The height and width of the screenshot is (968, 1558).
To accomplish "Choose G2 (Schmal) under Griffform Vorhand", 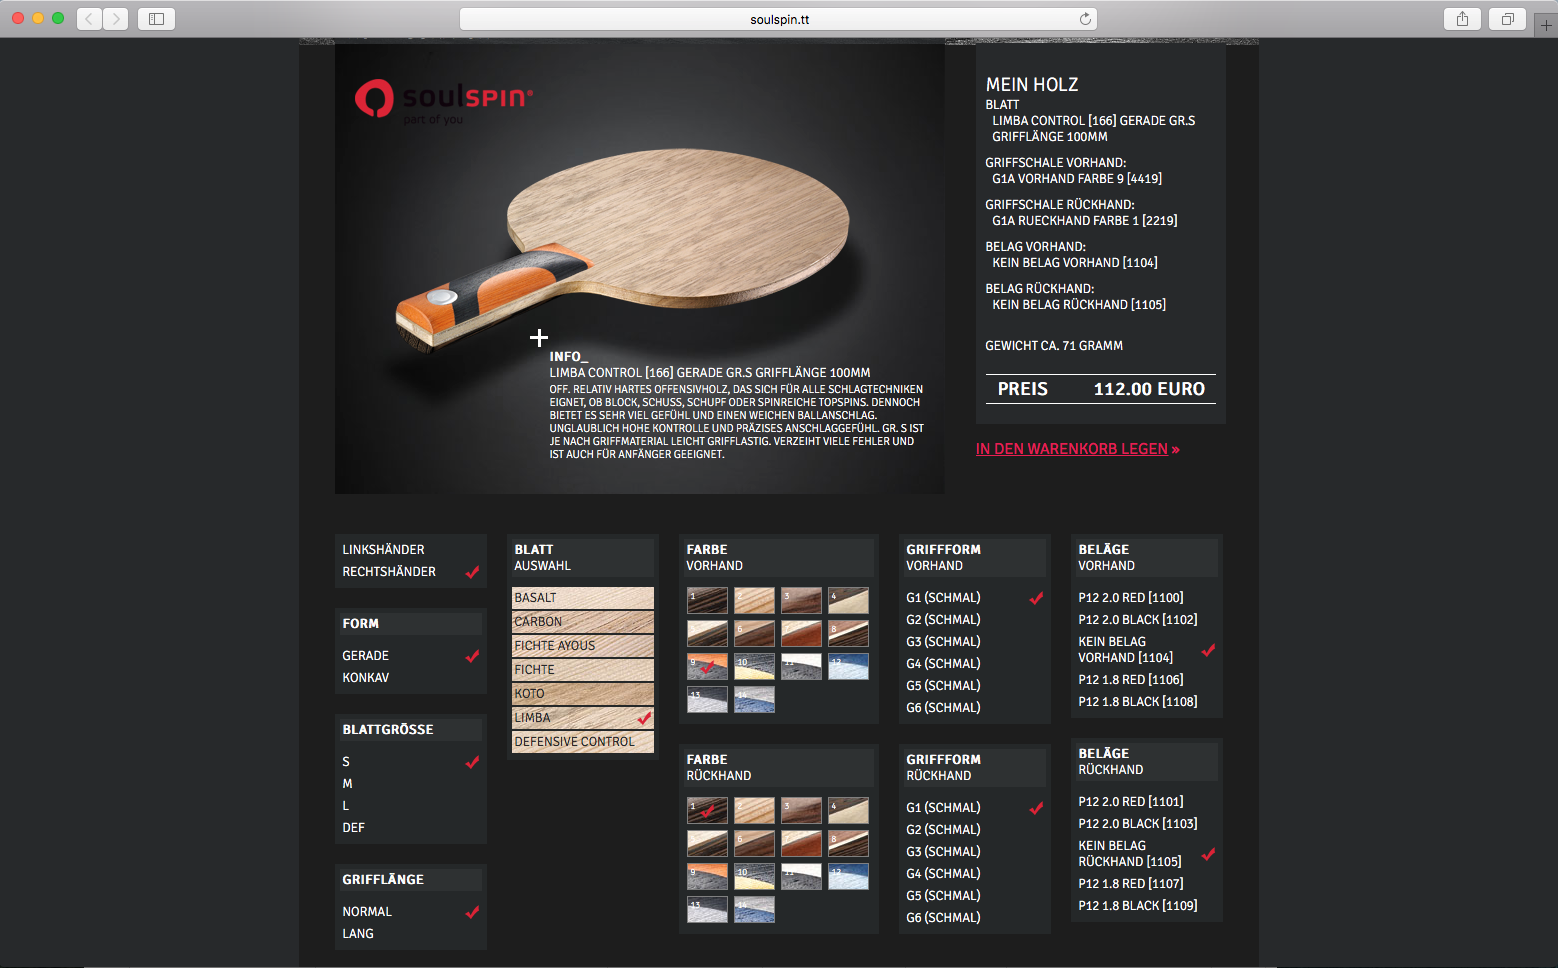I will coord(943,620).
